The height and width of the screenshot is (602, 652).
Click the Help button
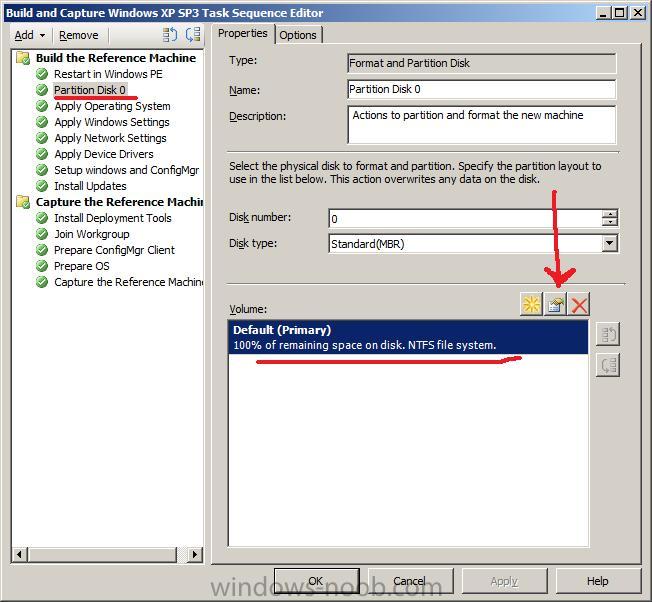[x=598, y=581]
